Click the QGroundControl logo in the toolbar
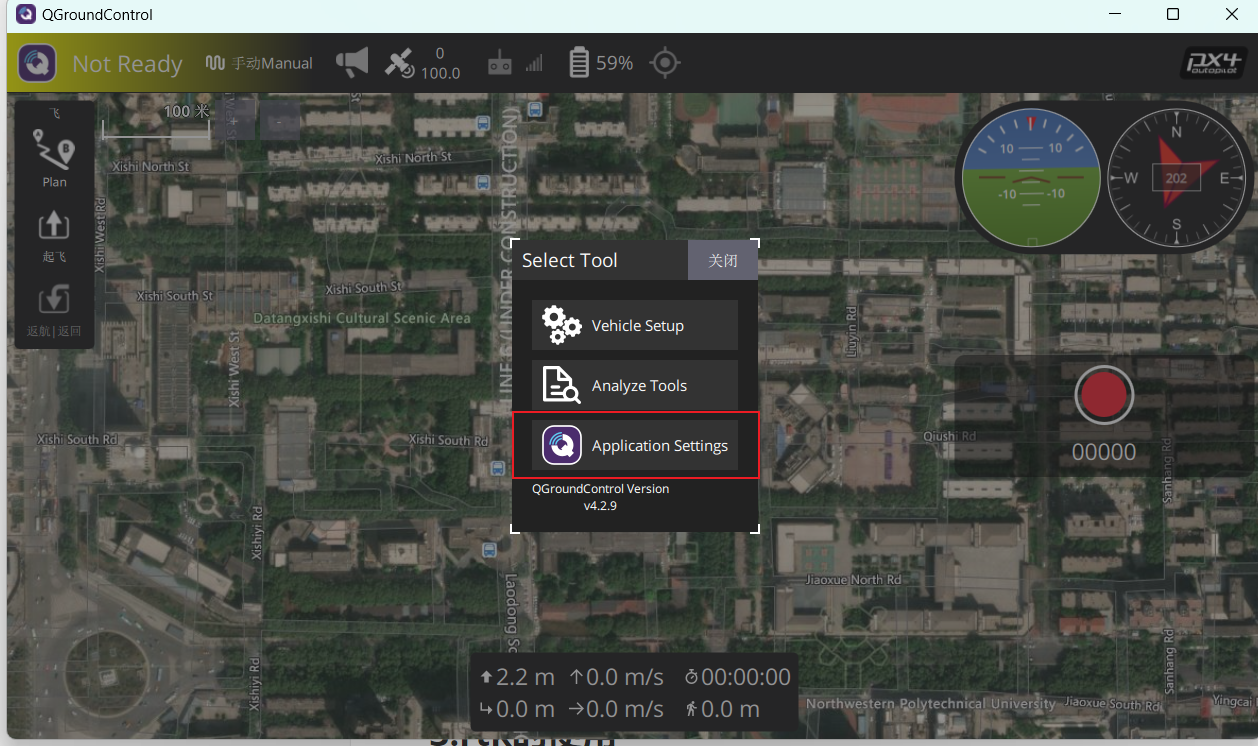This screenshot has height=746, width=1258. pyautogui.click(x=37, y=63)
